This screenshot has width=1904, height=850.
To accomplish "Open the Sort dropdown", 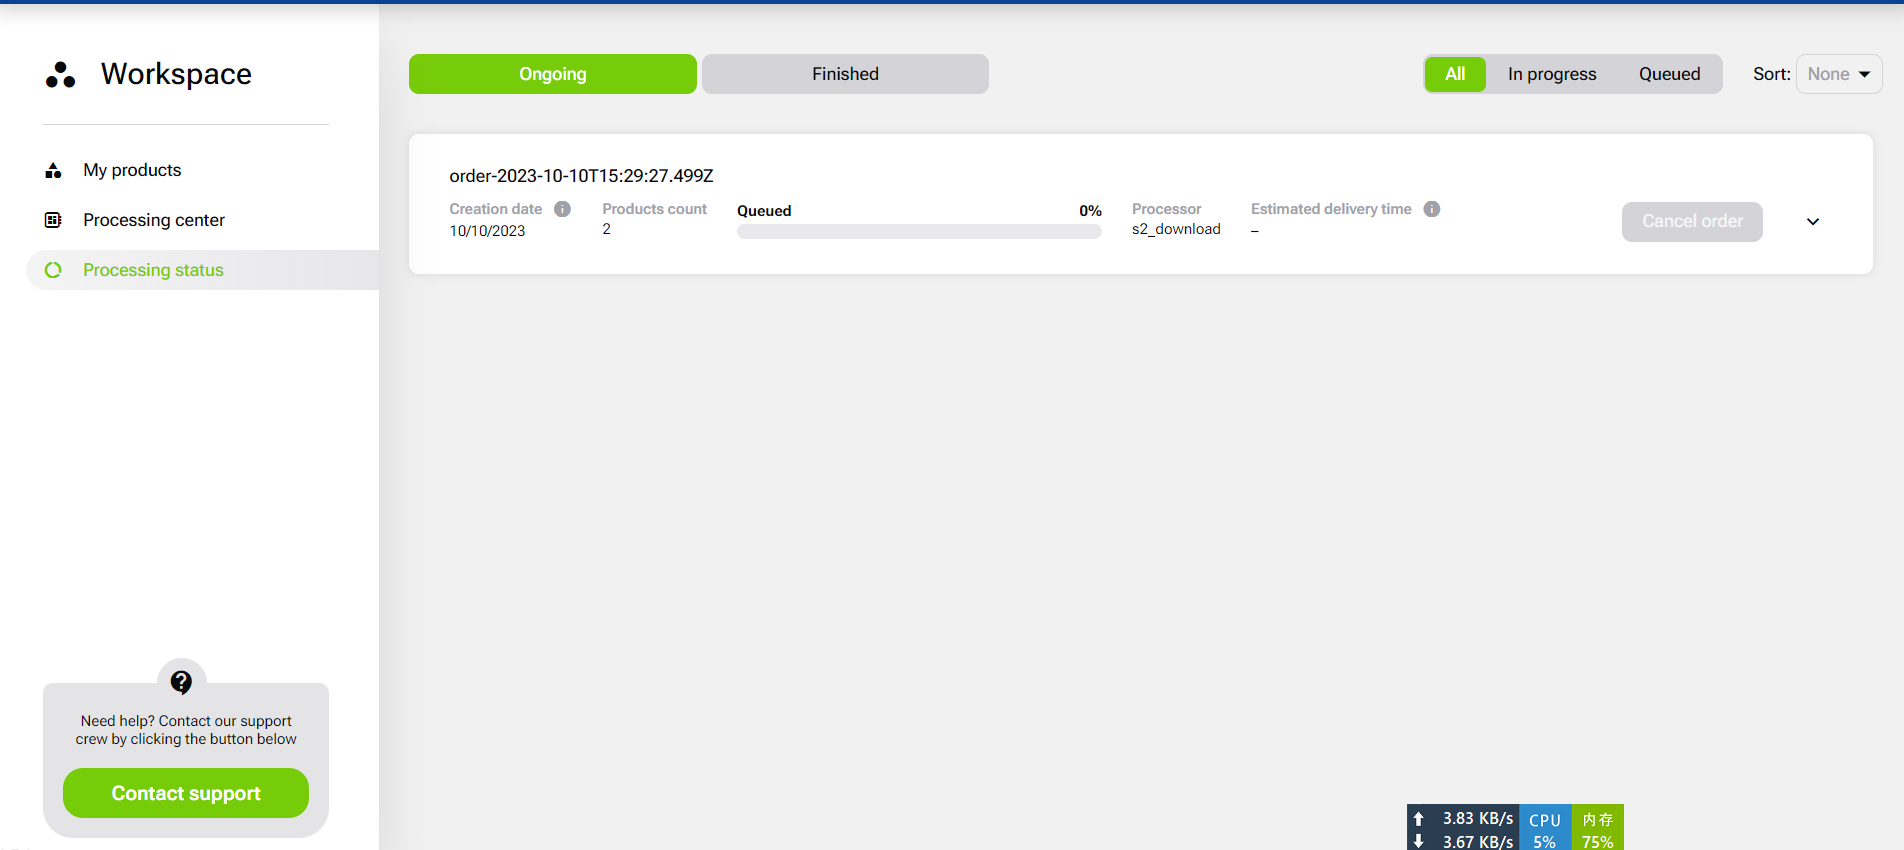I will [x=1839, y=74].
